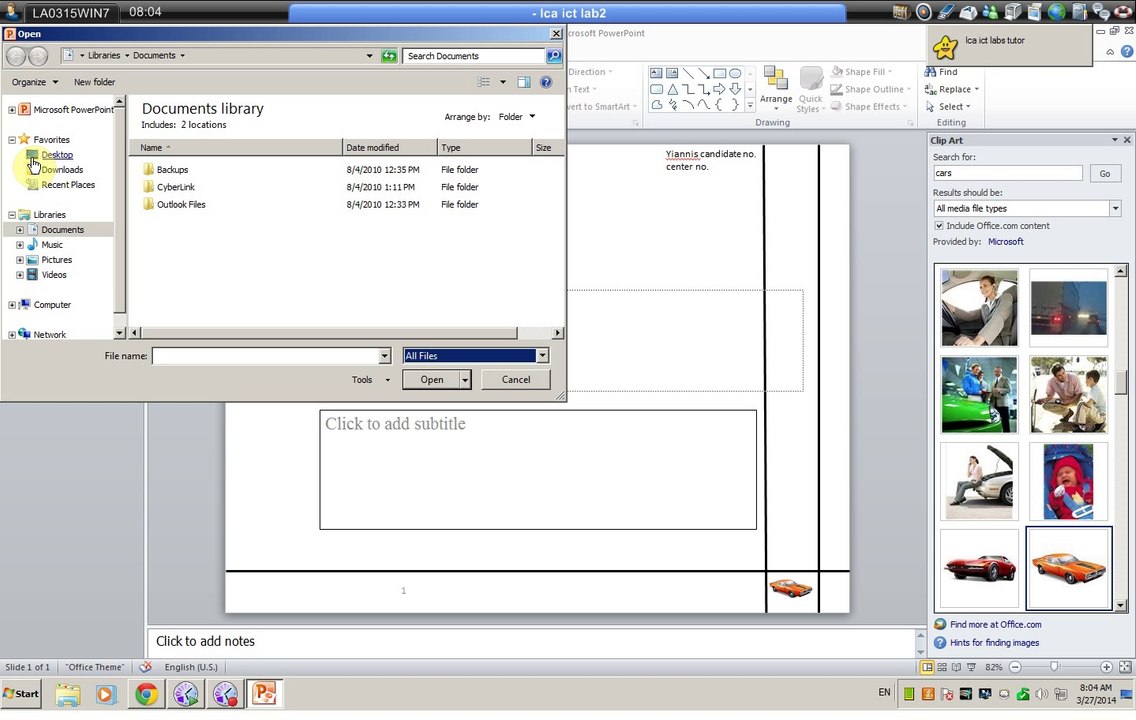Collapse the Favorites tree node
Screen dimensions: 1136x720
tap(12, 140)
